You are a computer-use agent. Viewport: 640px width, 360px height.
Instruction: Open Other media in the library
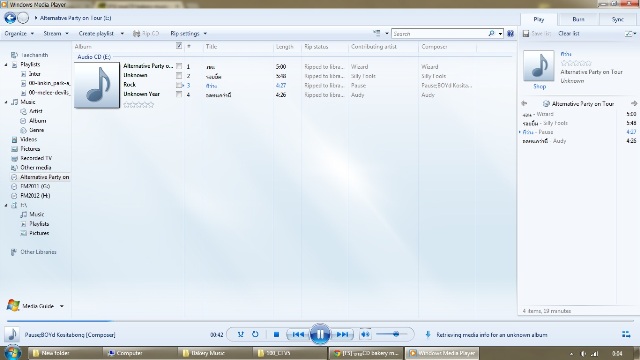(x=36, y=168)
